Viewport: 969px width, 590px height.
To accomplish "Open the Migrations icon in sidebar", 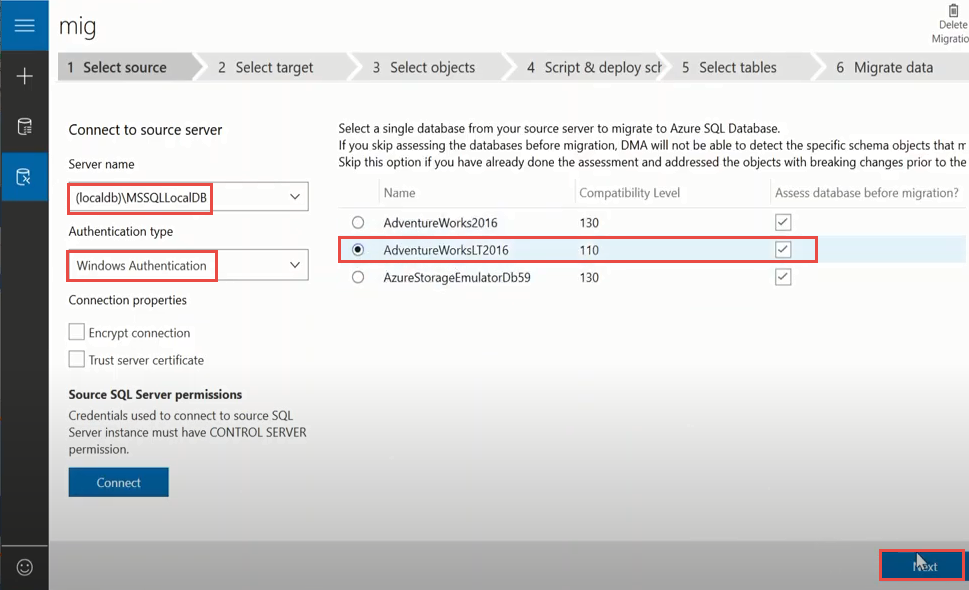I will click(24, 177).
